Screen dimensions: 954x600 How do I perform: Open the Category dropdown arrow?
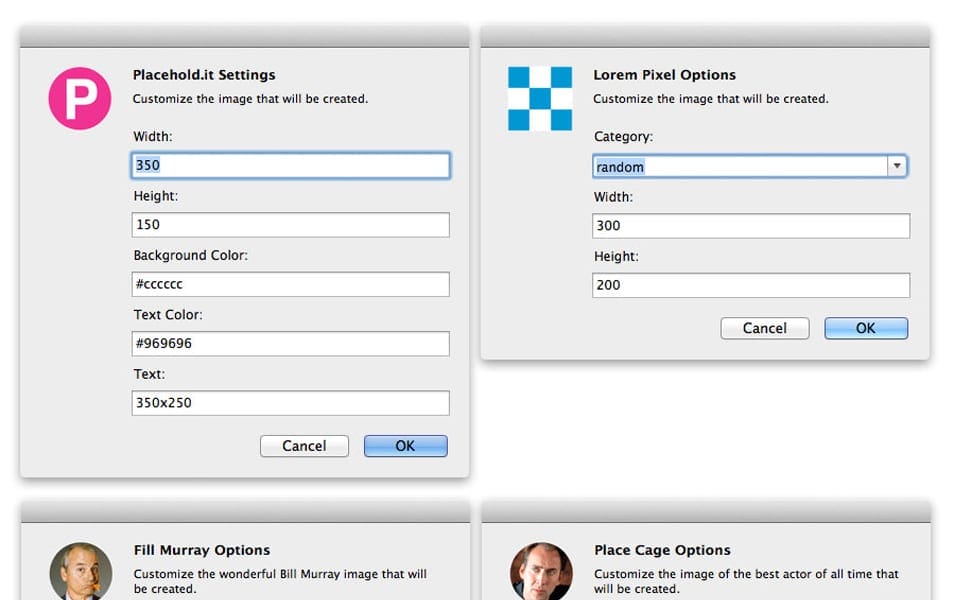pyautogui.click(x=897, y=166)
